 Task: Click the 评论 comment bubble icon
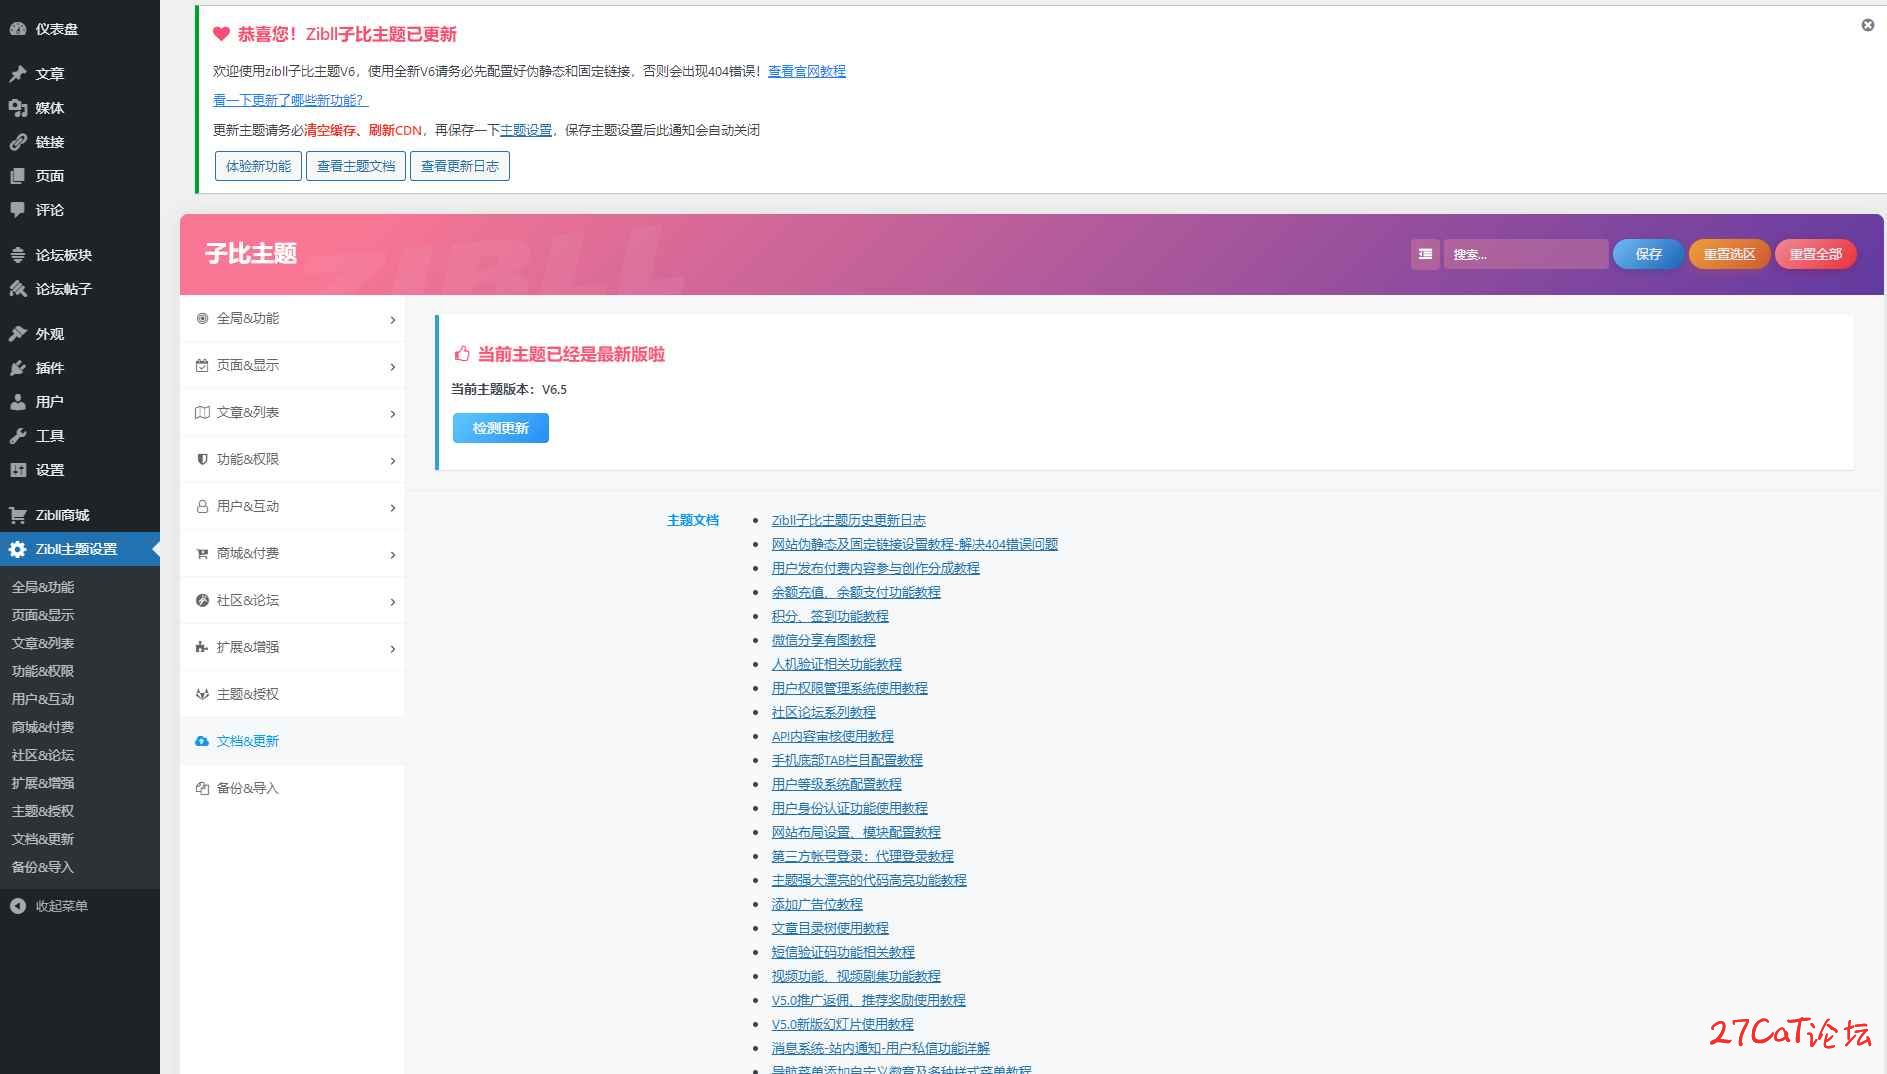pyautogui.click(x=18, y=210)
